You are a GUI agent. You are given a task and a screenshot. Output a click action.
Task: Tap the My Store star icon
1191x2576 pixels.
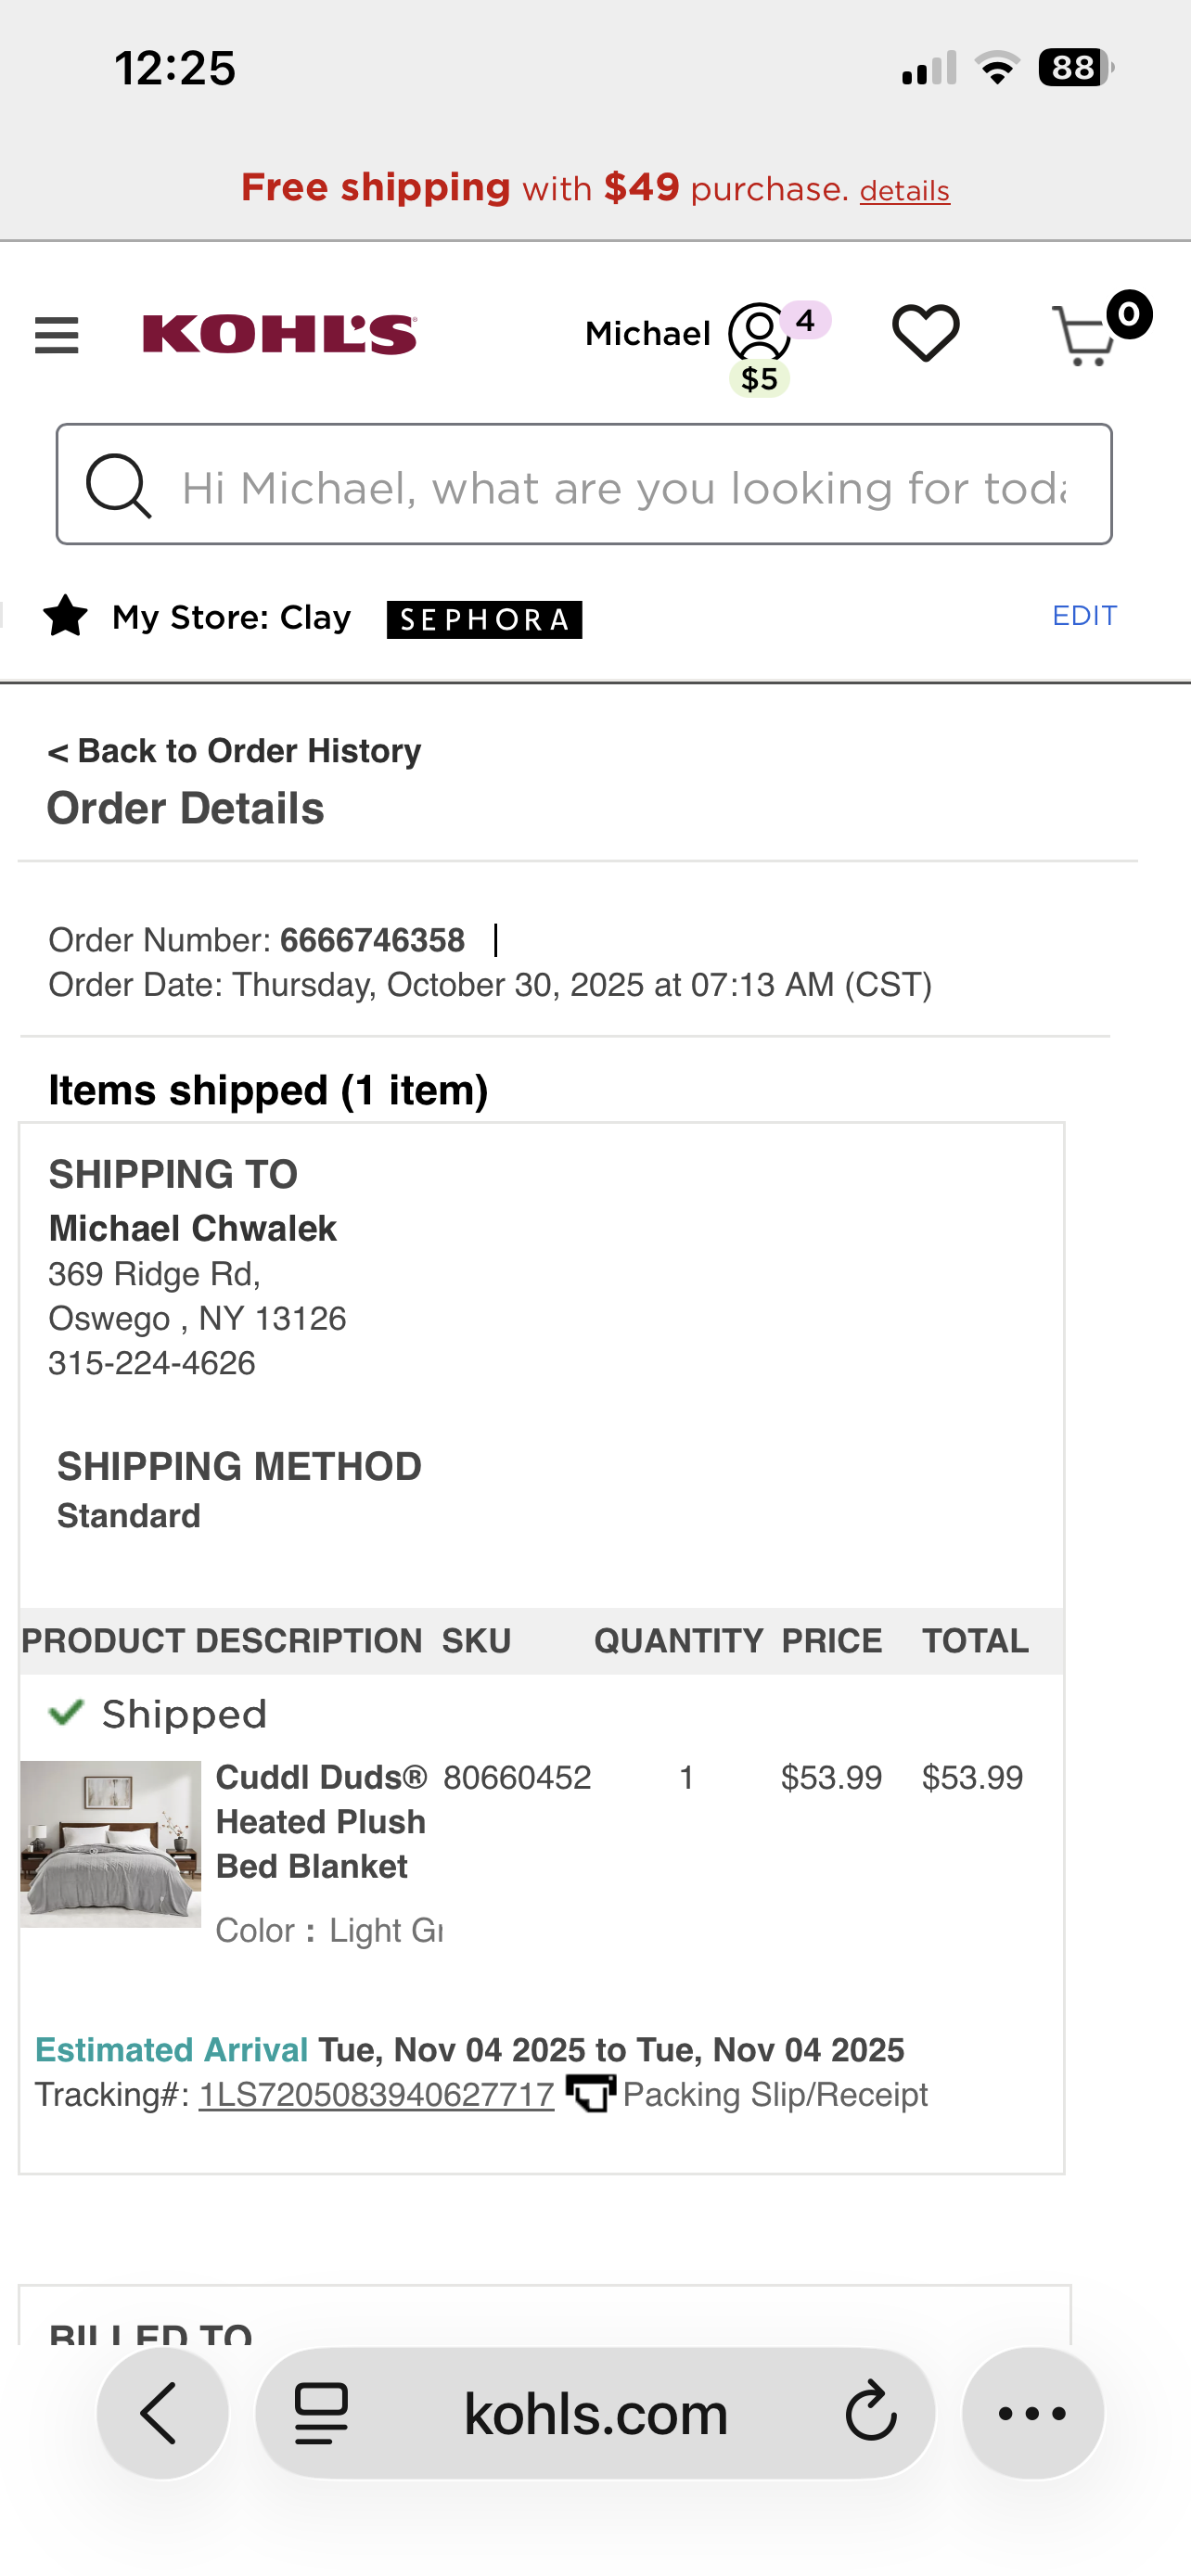pyautogui.click(x=66, y=616)
